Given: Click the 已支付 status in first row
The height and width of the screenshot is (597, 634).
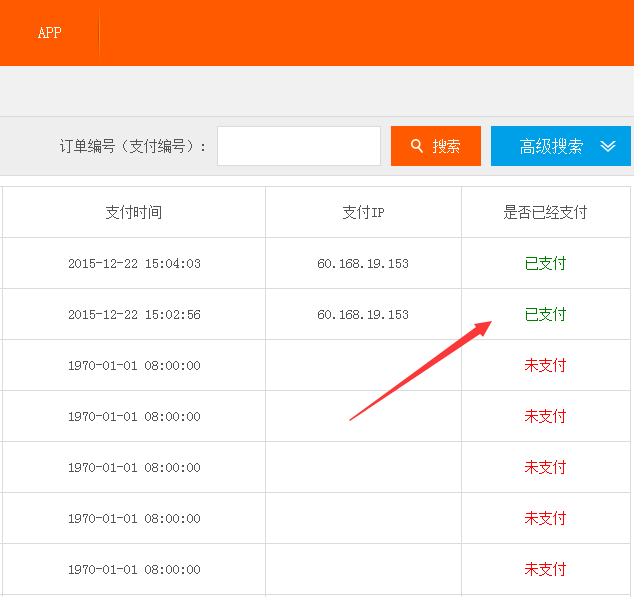Looking at the screenshot, I should pos(545,263).
